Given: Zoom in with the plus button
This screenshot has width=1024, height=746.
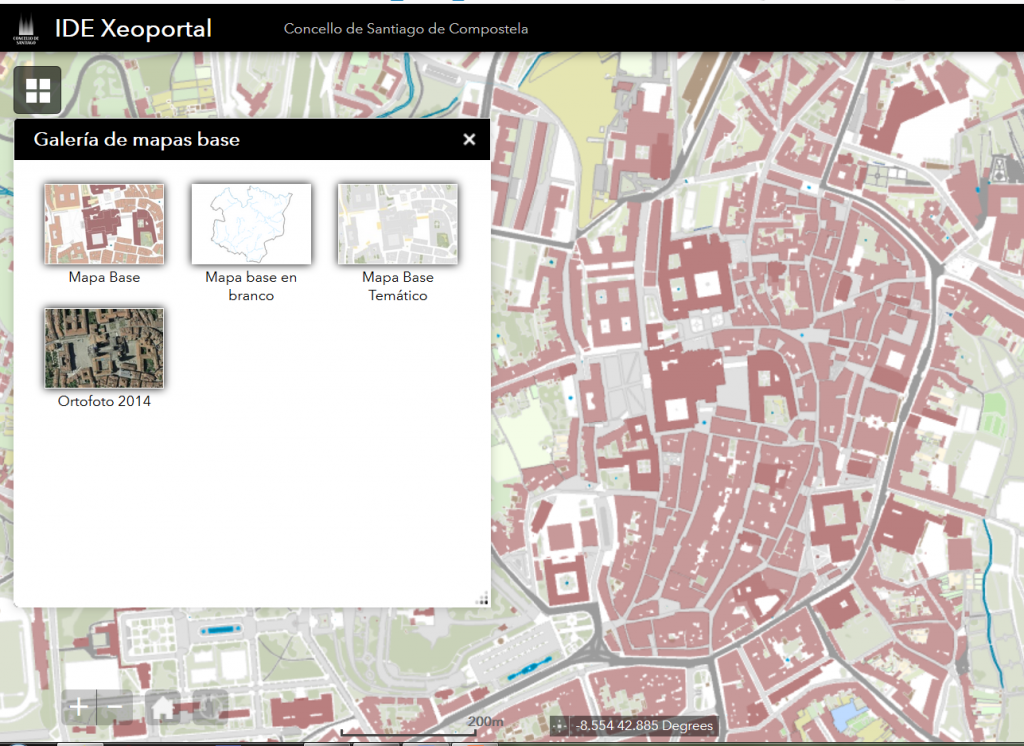Looking at the screenshot, I should [x=78, y=707].
